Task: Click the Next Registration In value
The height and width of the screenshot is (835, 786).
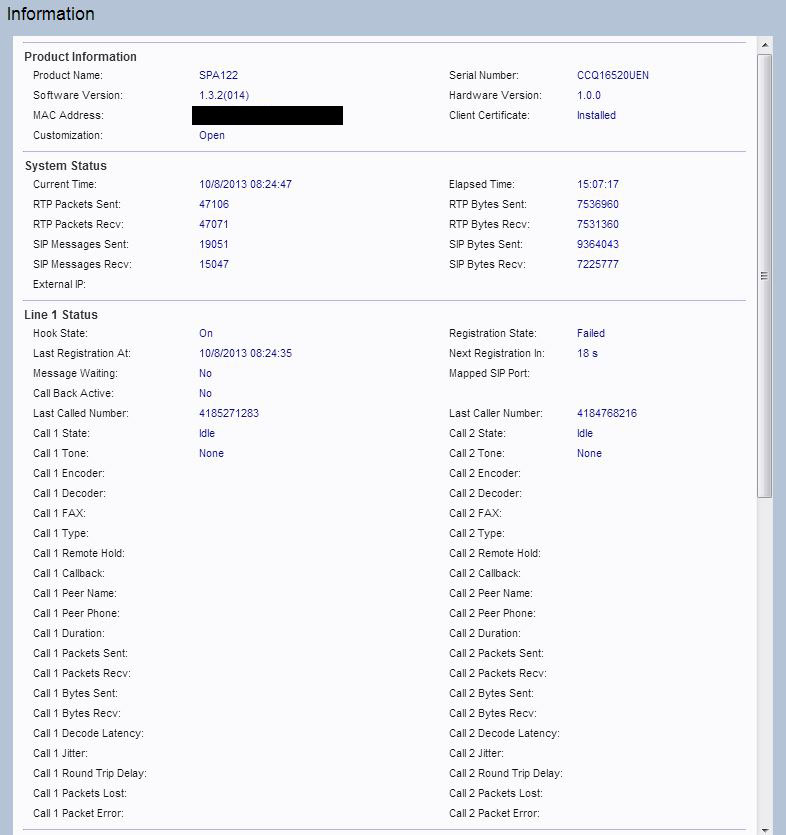Action: click(587, 353)
